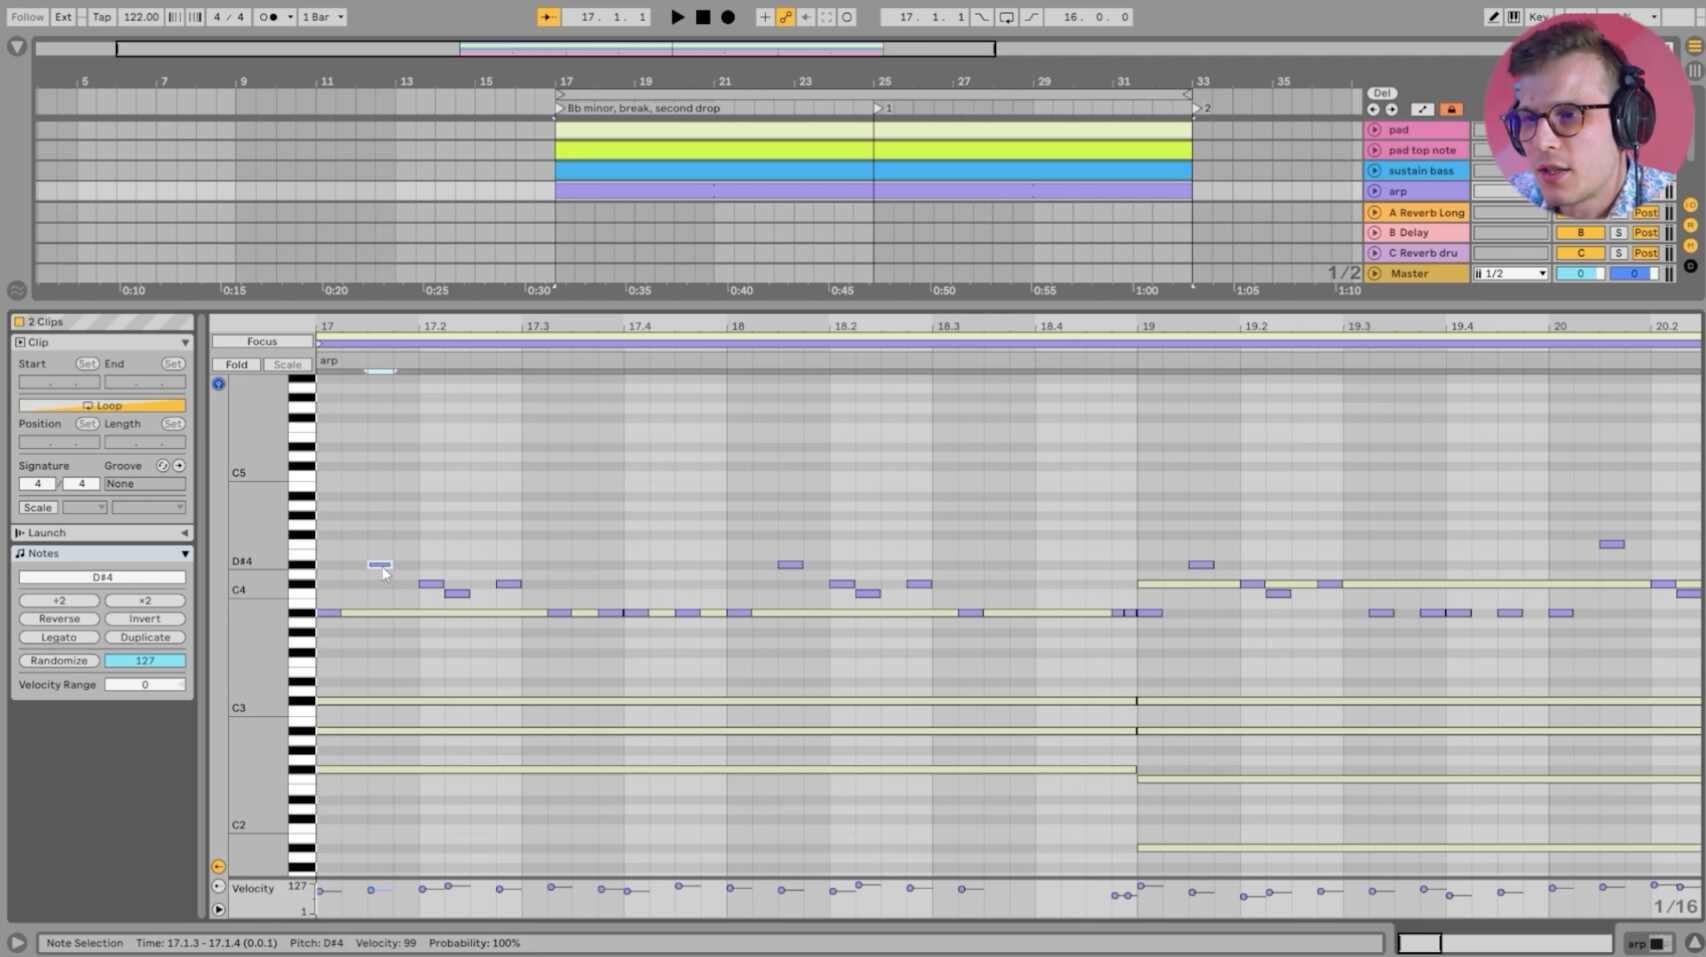Viewport: 1706px width, 957px height.
Task: Click the Velocity Range value slider
Action: tap(145, 685)
